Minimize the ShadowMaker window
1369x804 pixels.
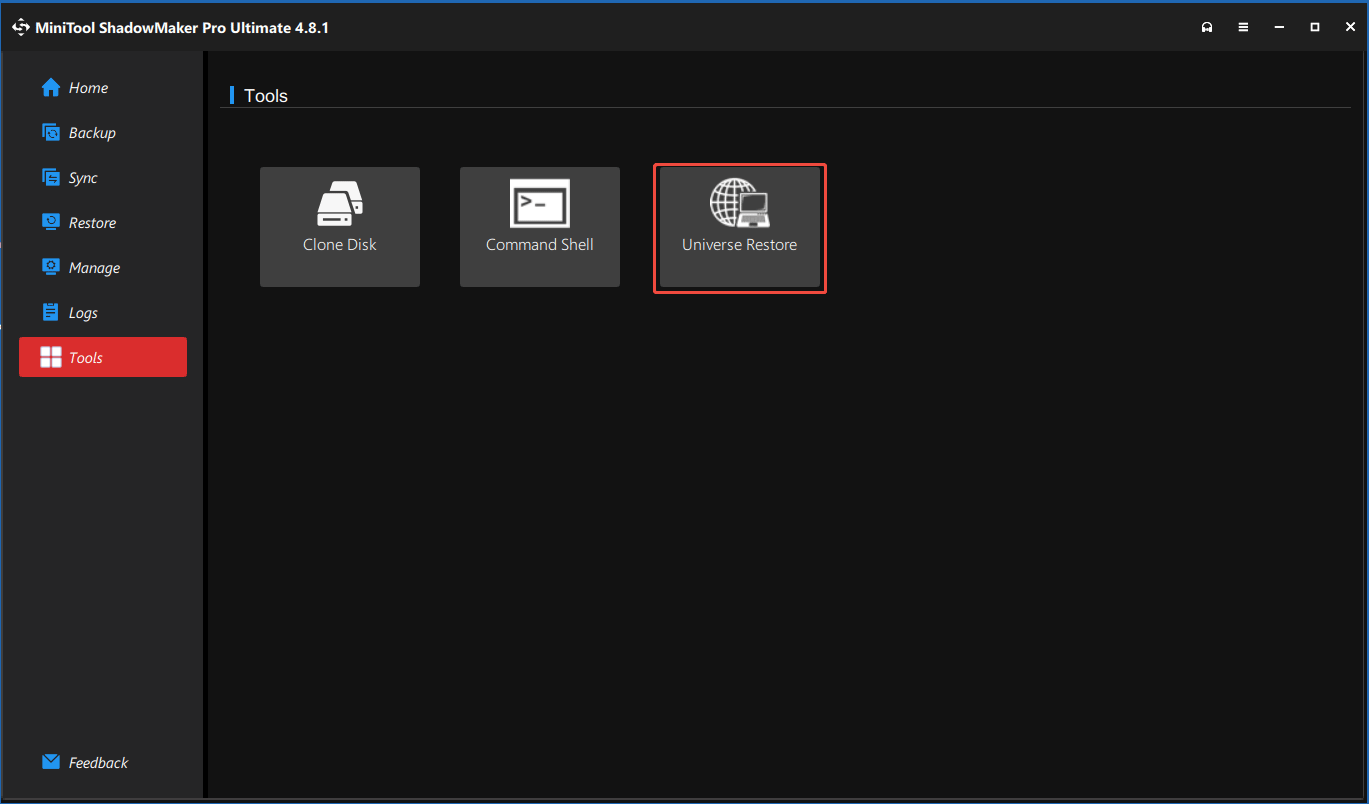[x=1279, y=27]
